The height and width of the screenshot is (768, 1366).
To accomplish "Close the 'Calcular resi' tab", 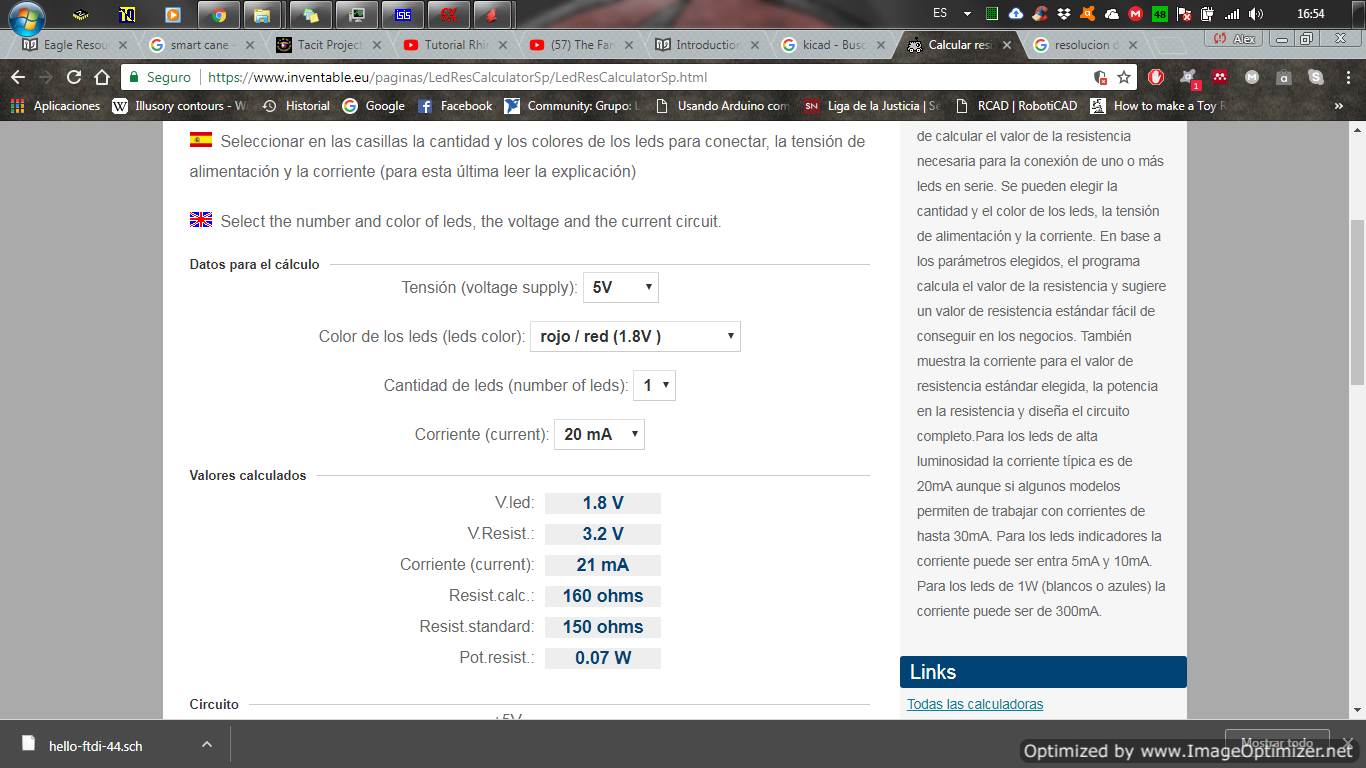I will click(1007, 45).
